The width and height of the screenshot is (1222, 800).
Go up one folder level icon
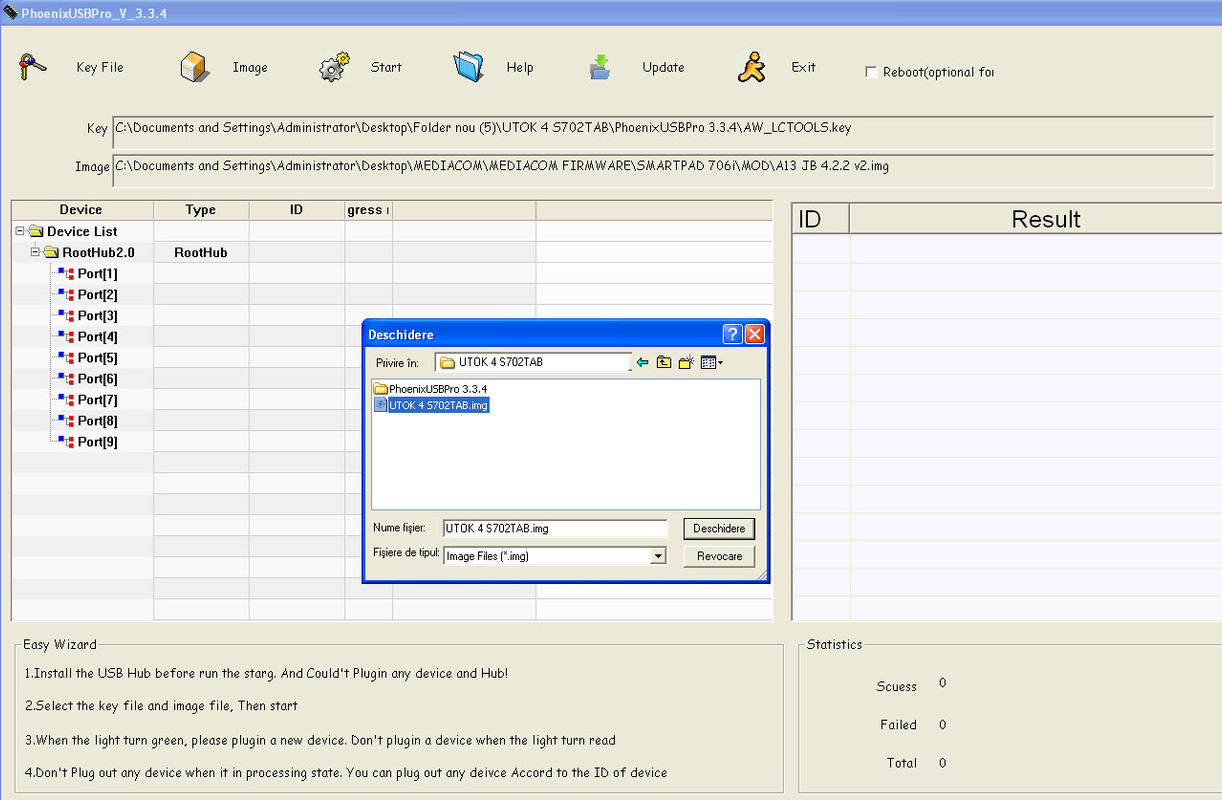click(664, 362)
